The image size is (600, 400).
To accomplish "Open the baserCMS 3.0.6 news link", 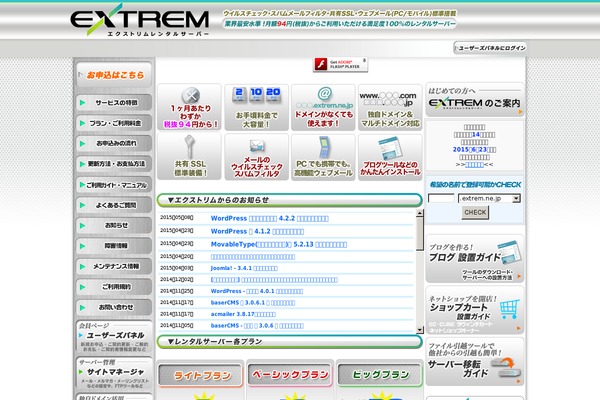I will [257, 326].
